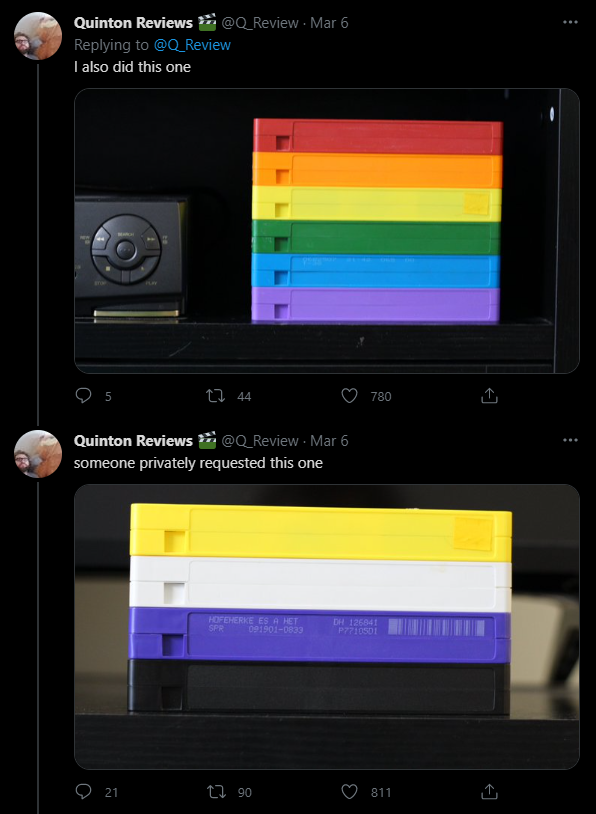Reply to "someone privately requested" tweet
Image resolution: width=596 pixels, height=814 pixels.
[83, 792]
